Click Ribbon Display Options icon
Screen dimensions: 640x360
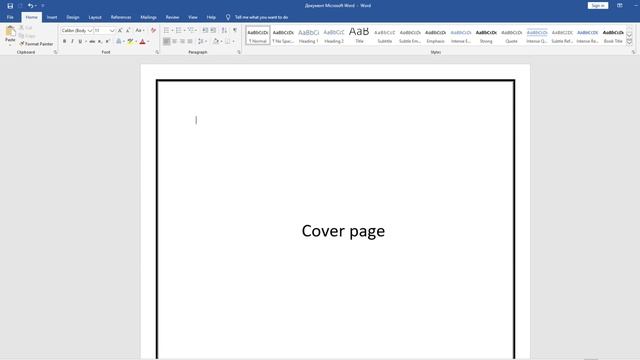pyautogui.click(x=620, y=5)
